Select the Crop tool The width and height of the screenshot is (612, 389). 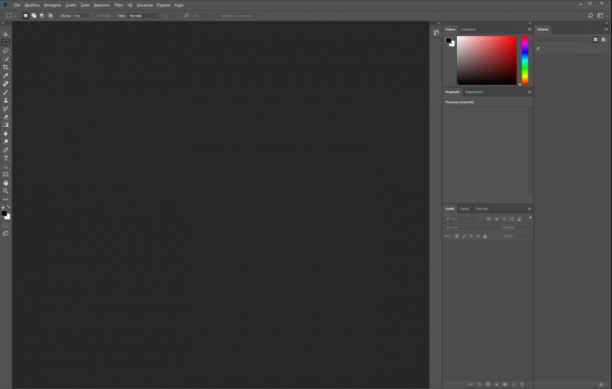[x=5, y=67]
